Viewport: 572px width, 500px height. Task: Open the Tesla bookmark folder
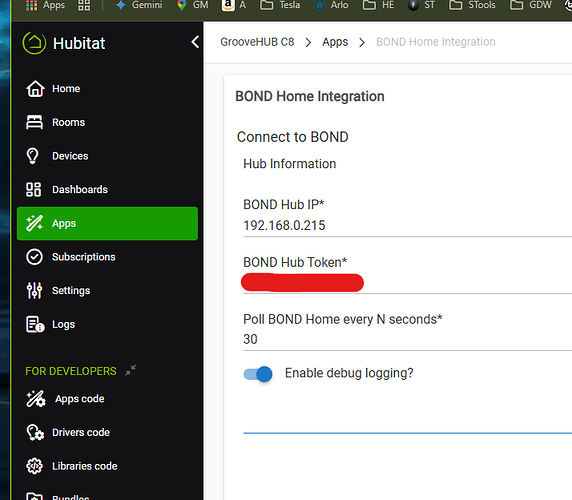click(280, 5)
